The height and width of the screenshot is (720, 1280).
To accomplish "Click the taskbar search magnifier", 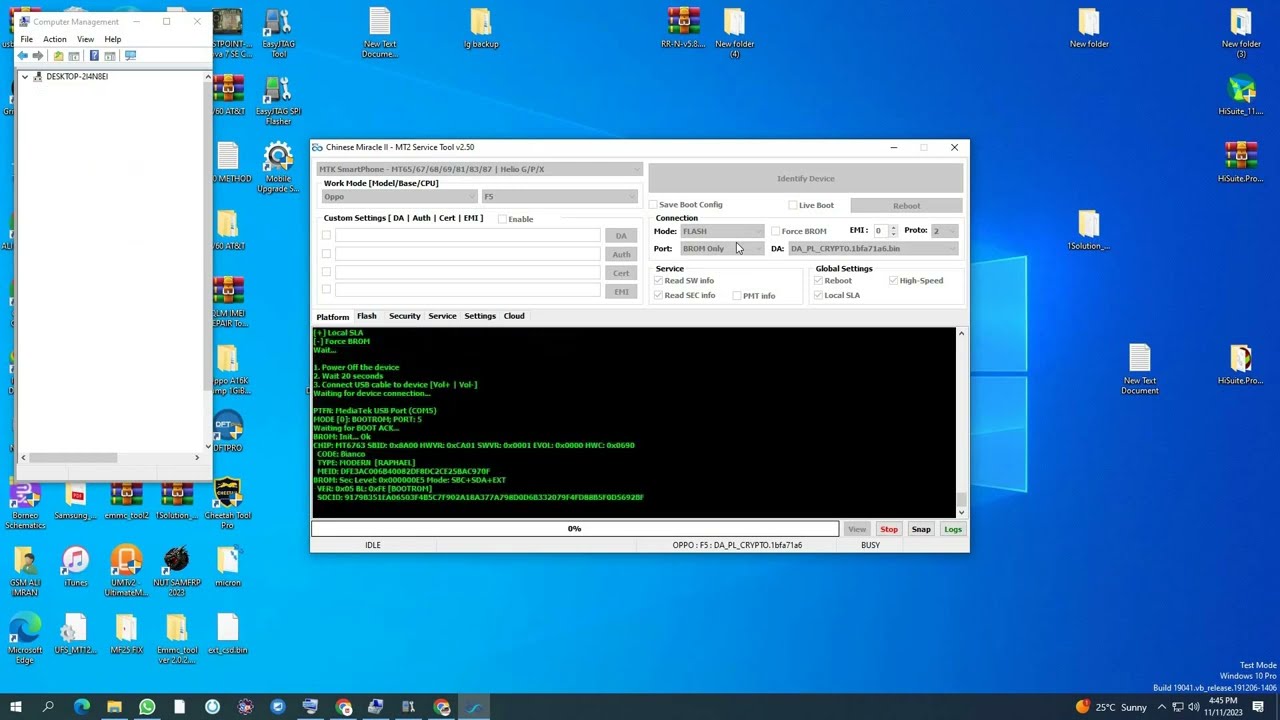I will pos(48,707).
